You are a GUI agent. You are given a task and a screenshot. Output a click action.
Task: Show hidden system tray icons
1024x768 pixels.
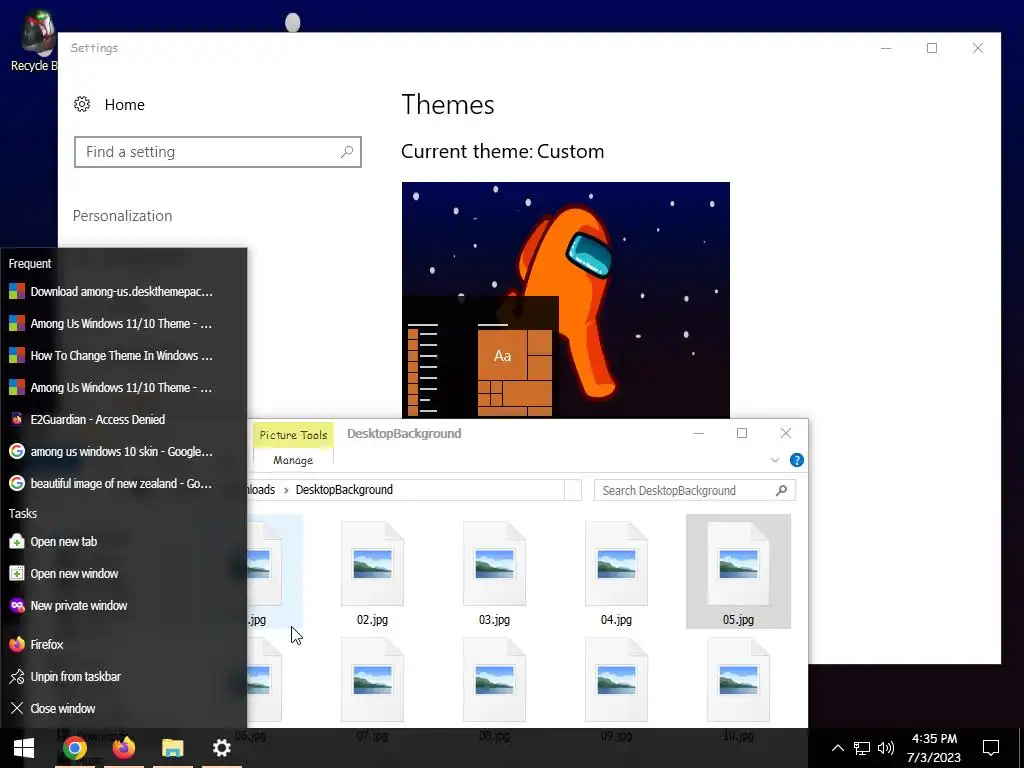837,748
